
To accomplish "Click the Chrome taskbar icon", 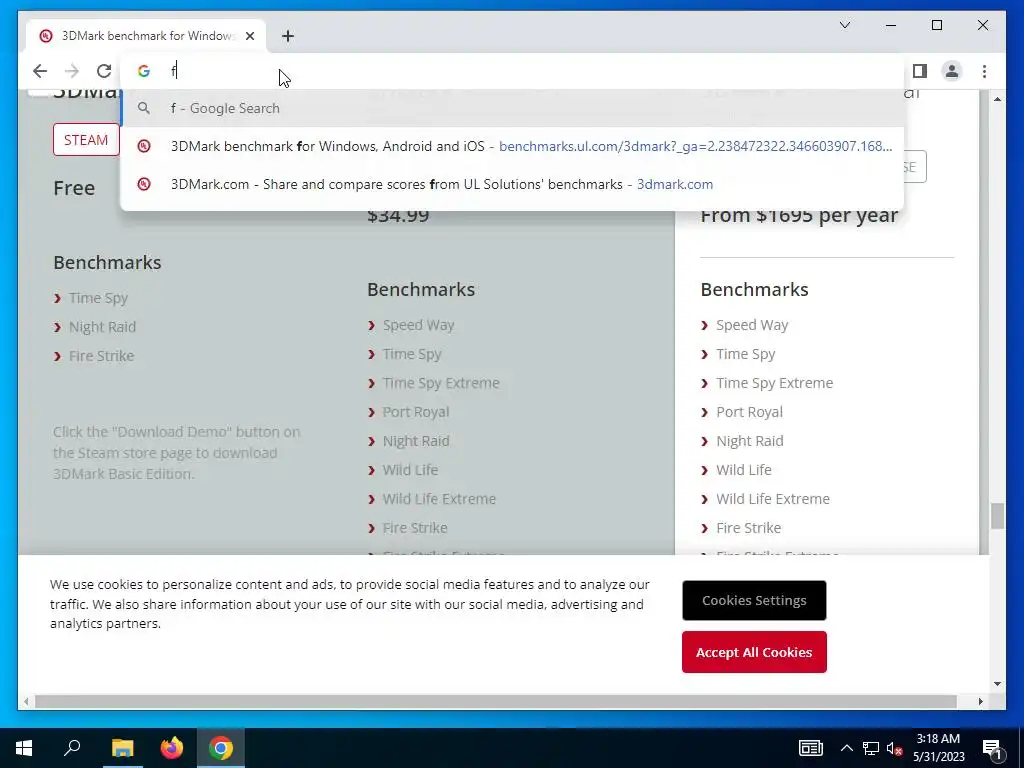I will coord(221,748).
